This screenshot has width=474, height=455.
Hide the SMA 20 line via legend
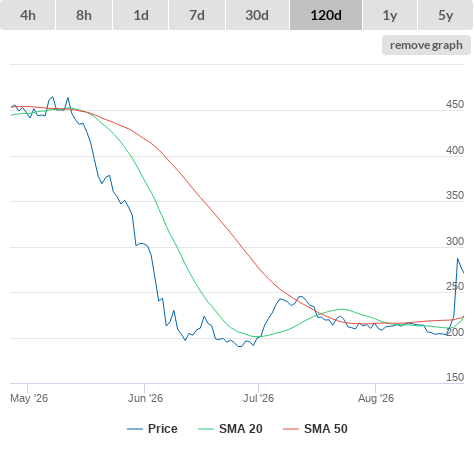(x=230, y=429)
